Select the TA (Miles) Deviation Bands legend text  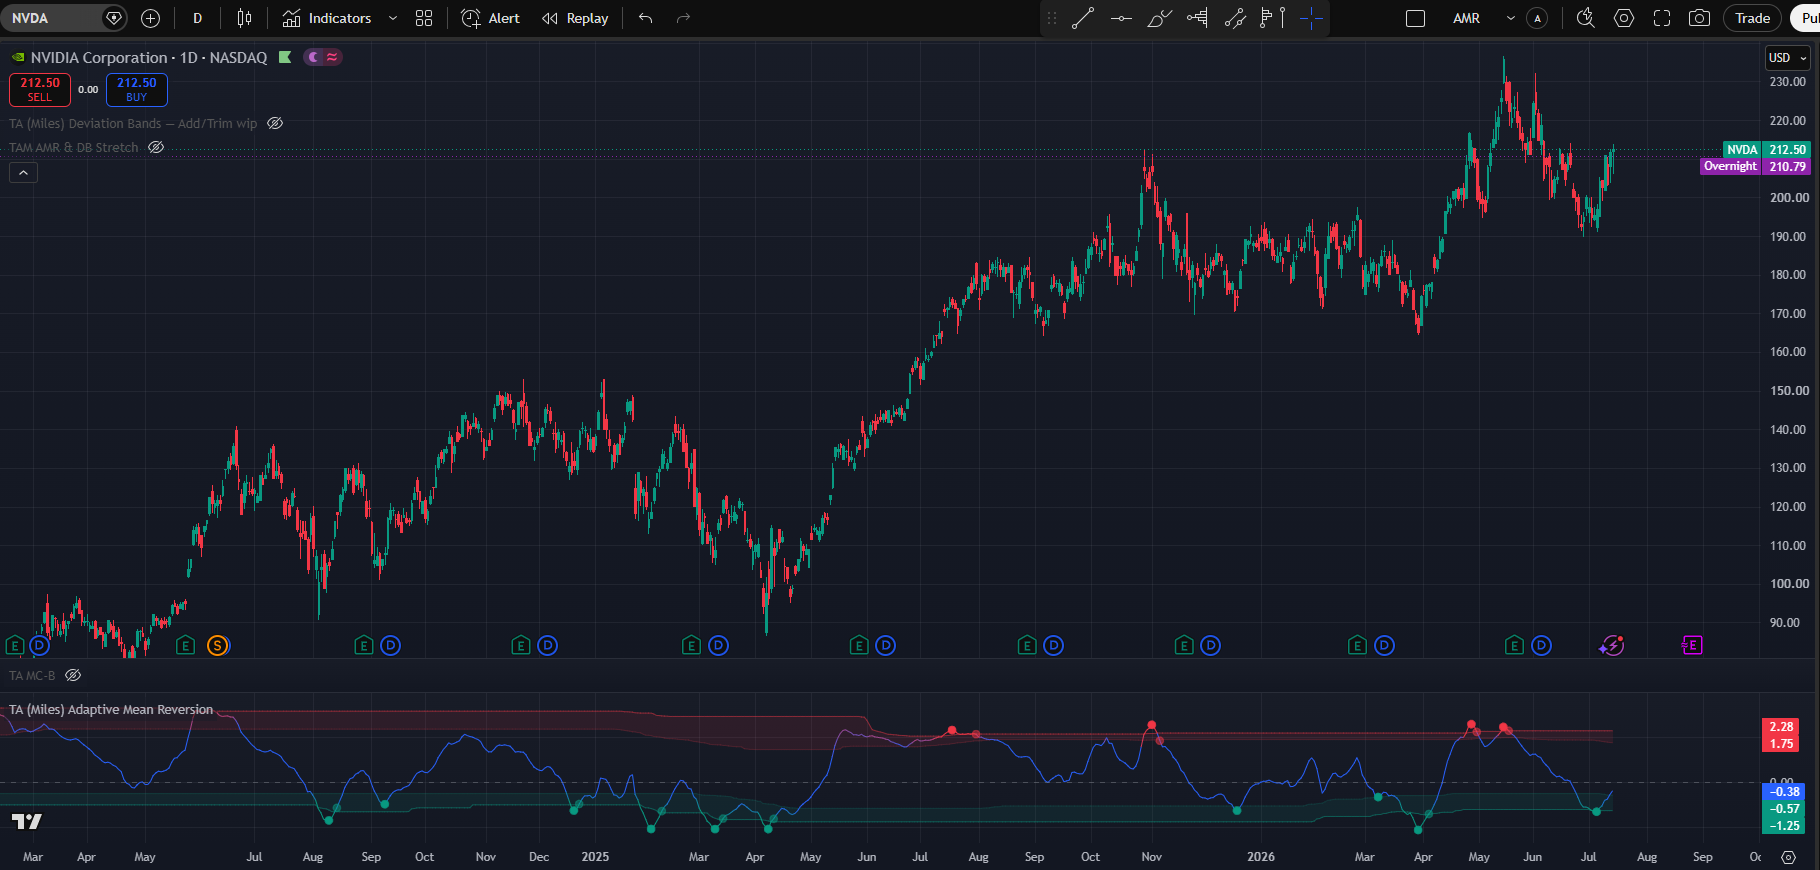(x=133, y=123)
